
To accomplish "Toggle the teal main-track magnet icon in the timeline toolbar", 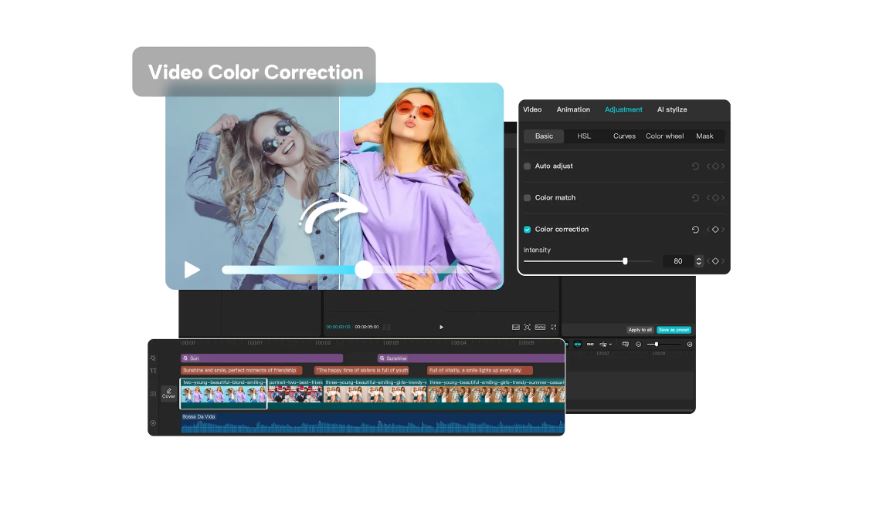I will tap(577, 344).
